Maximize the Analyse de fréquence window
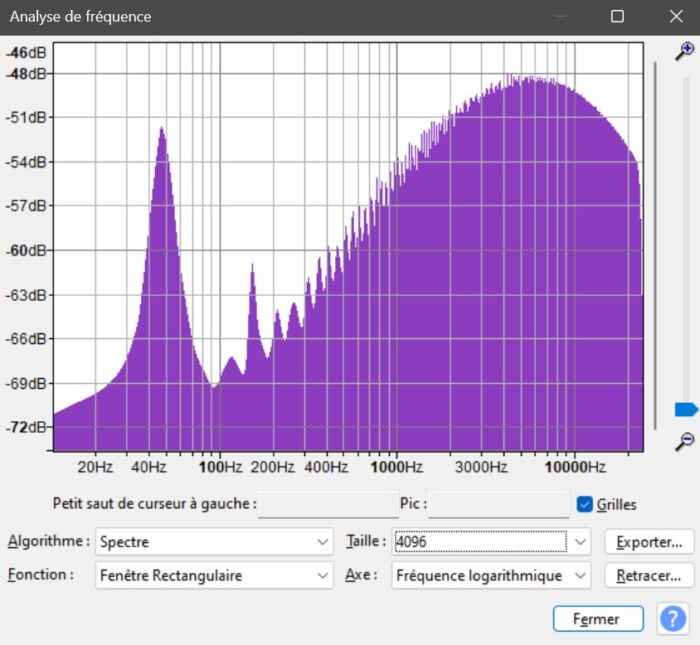The width and height of the screenshot is (700, 645). coord(617,17)
